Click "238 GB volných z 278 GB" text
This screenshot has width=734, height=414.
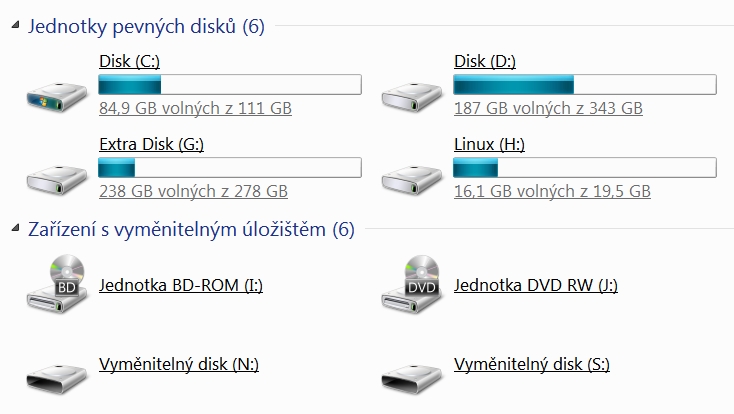click(193, 191)
